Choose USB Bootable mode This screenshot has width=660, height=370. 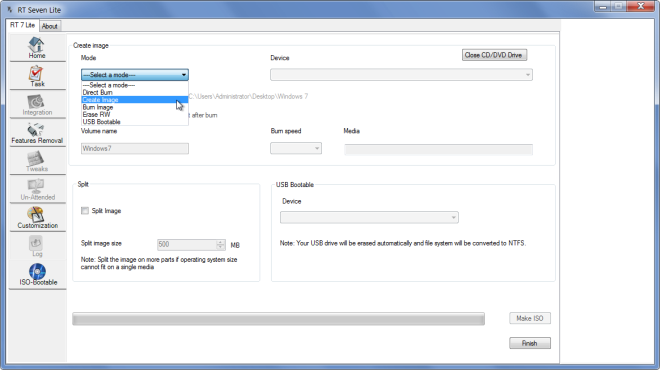point(134,122)
